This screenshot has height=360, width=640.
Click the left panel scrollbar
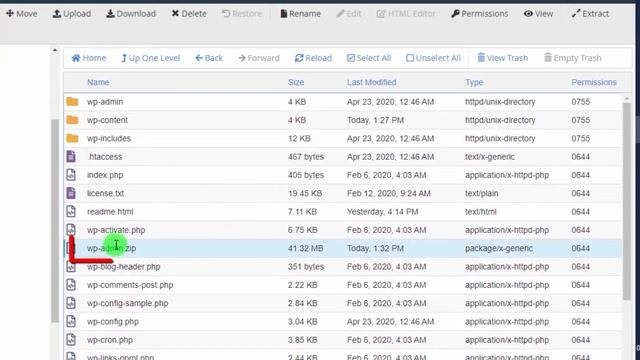55,220
